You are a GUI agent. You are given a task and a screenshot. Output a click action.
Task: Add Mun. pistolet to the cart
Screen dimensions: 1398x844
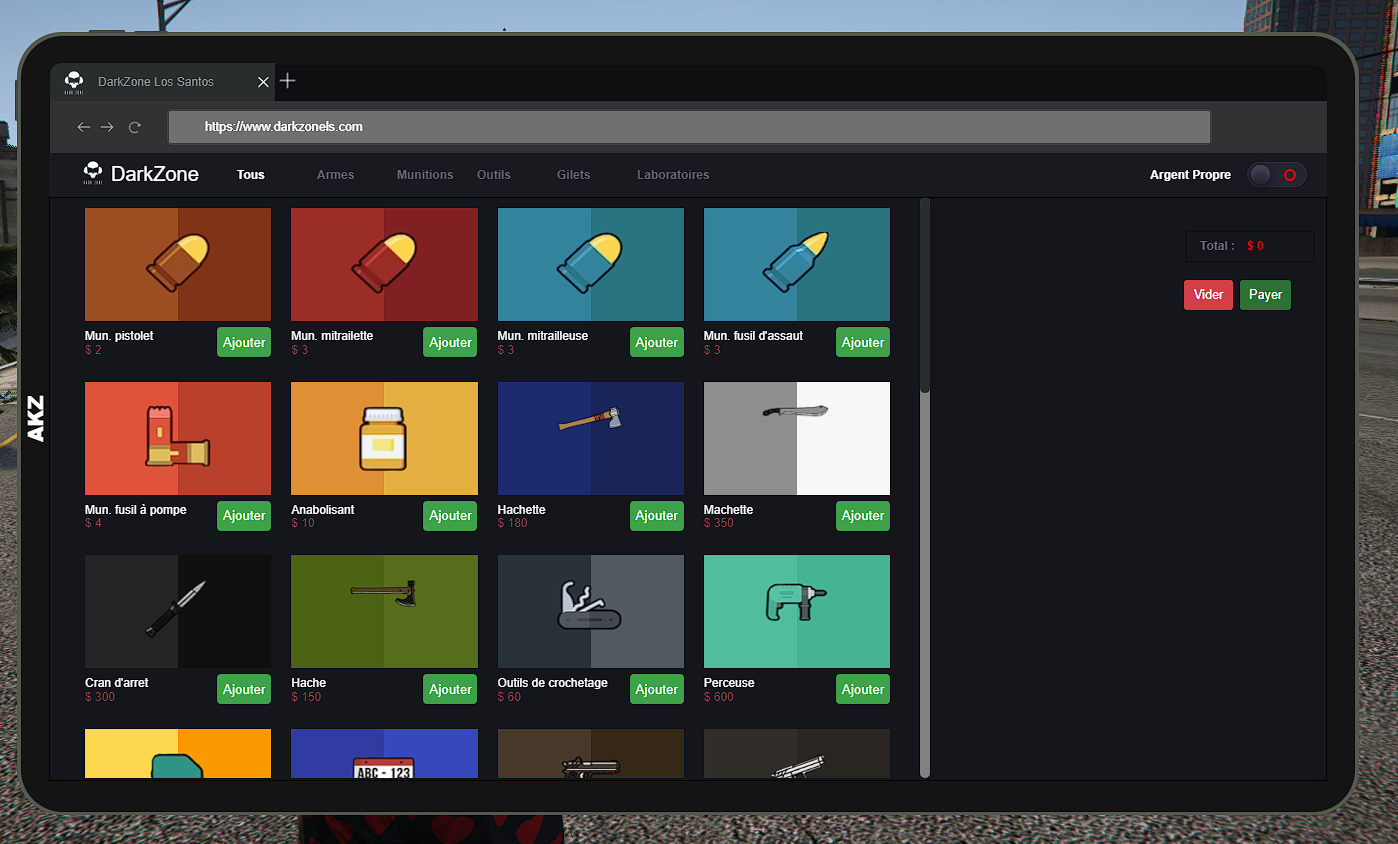(244, 342)
